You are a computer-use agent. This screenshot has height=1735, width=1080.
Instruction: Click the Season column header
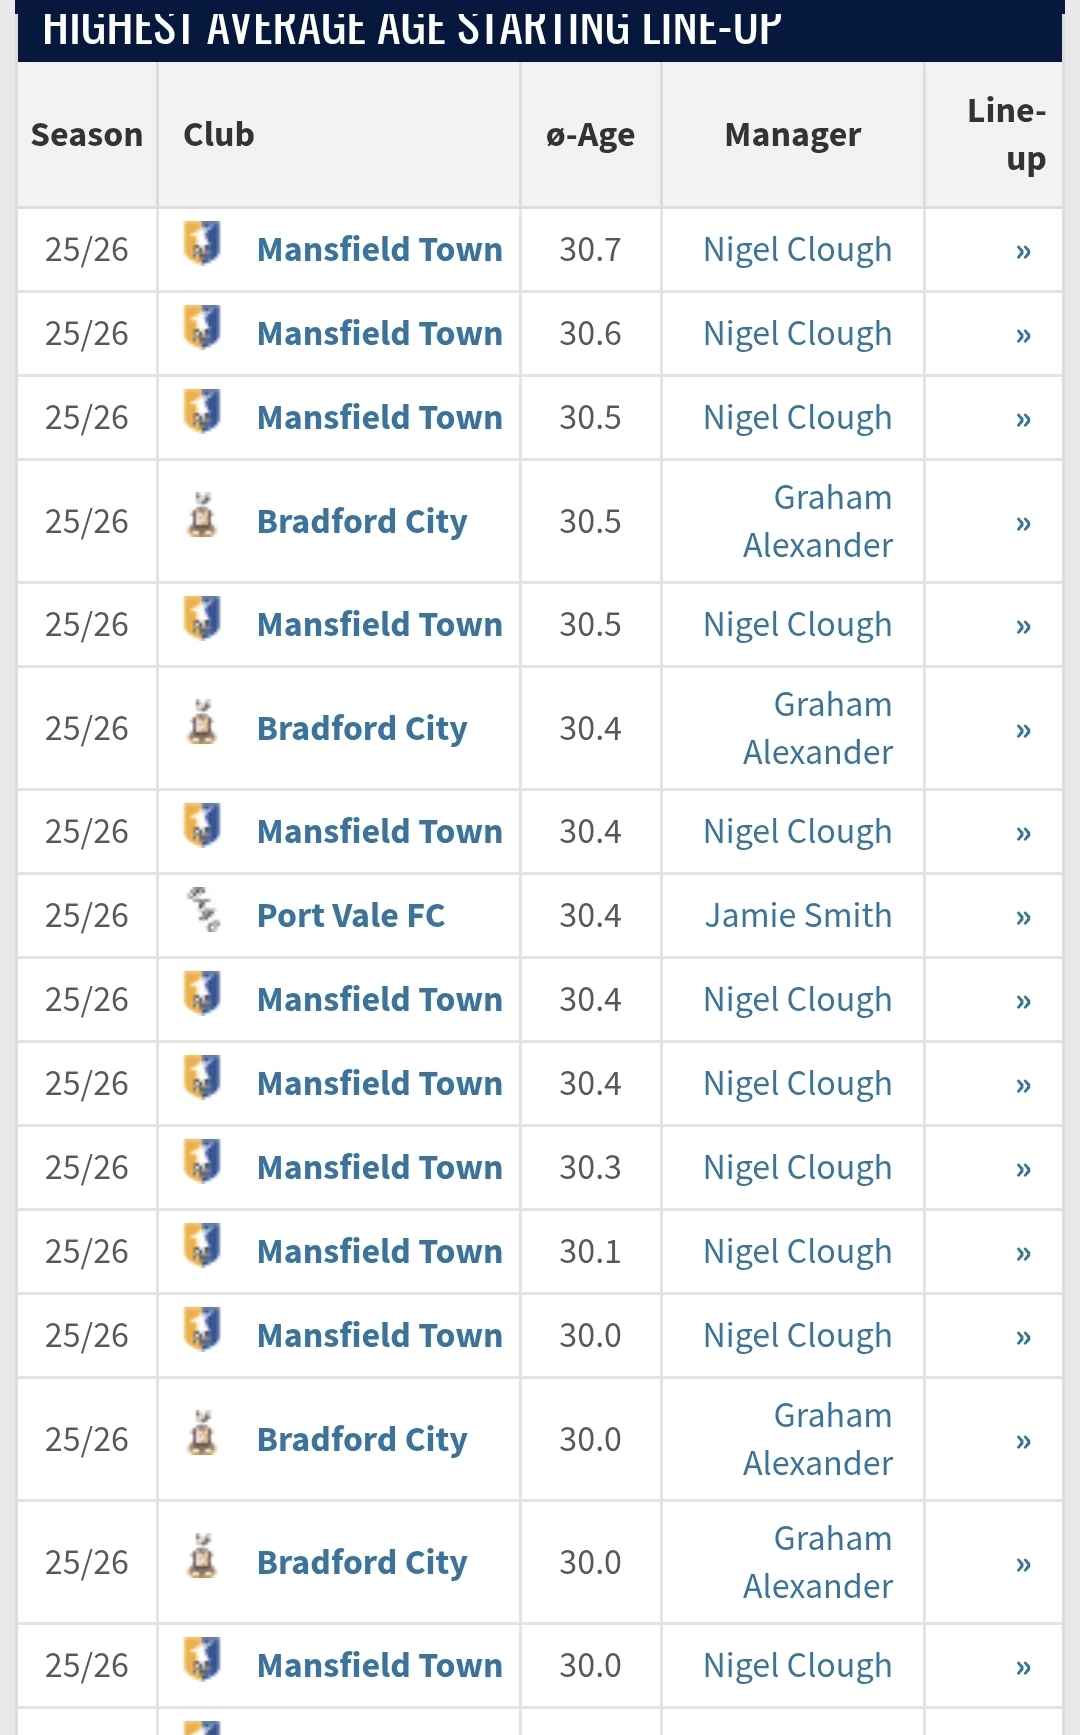(x=87, y=135)
